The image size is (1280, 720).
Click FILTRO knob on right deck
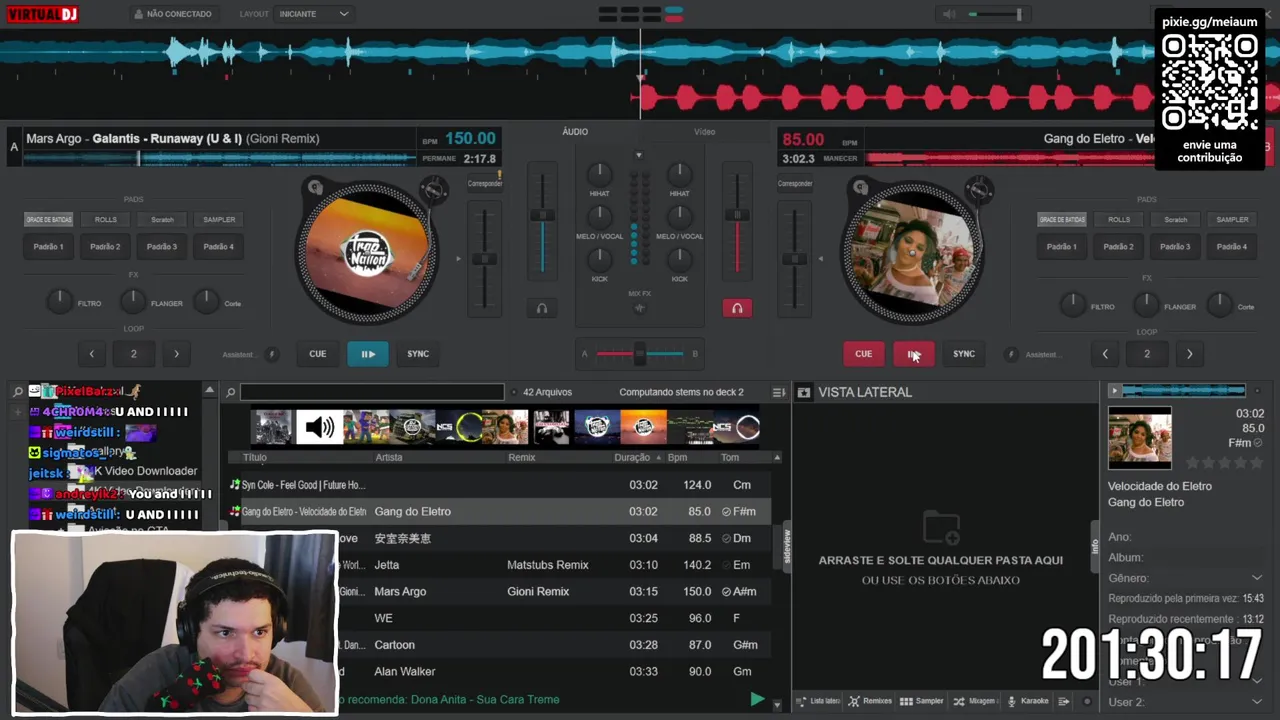[1072, 304]
